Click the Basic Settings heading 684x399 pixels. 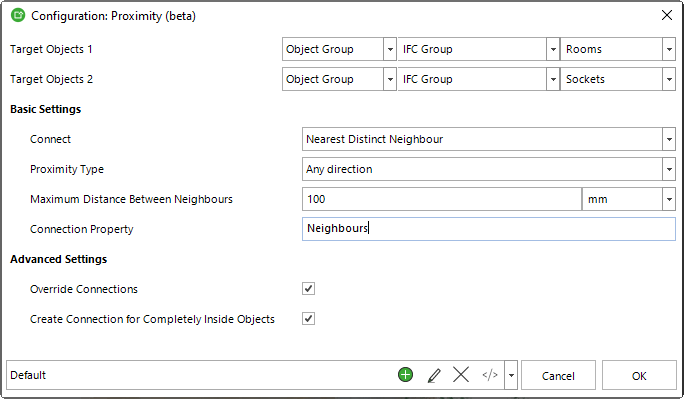(45, 109)
